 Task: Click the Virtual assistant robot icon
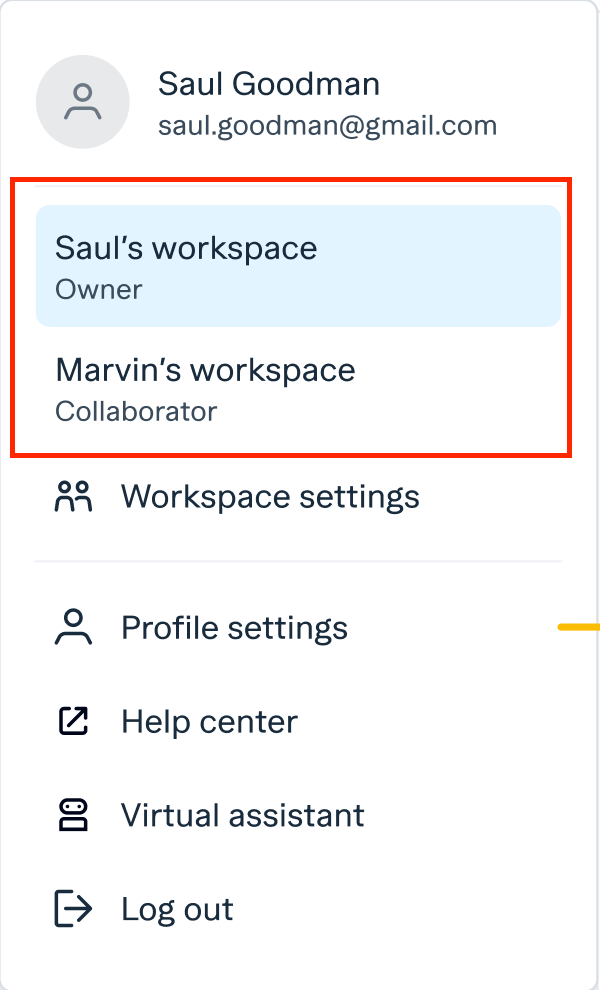pyautogui.click(x=73, y=815)
